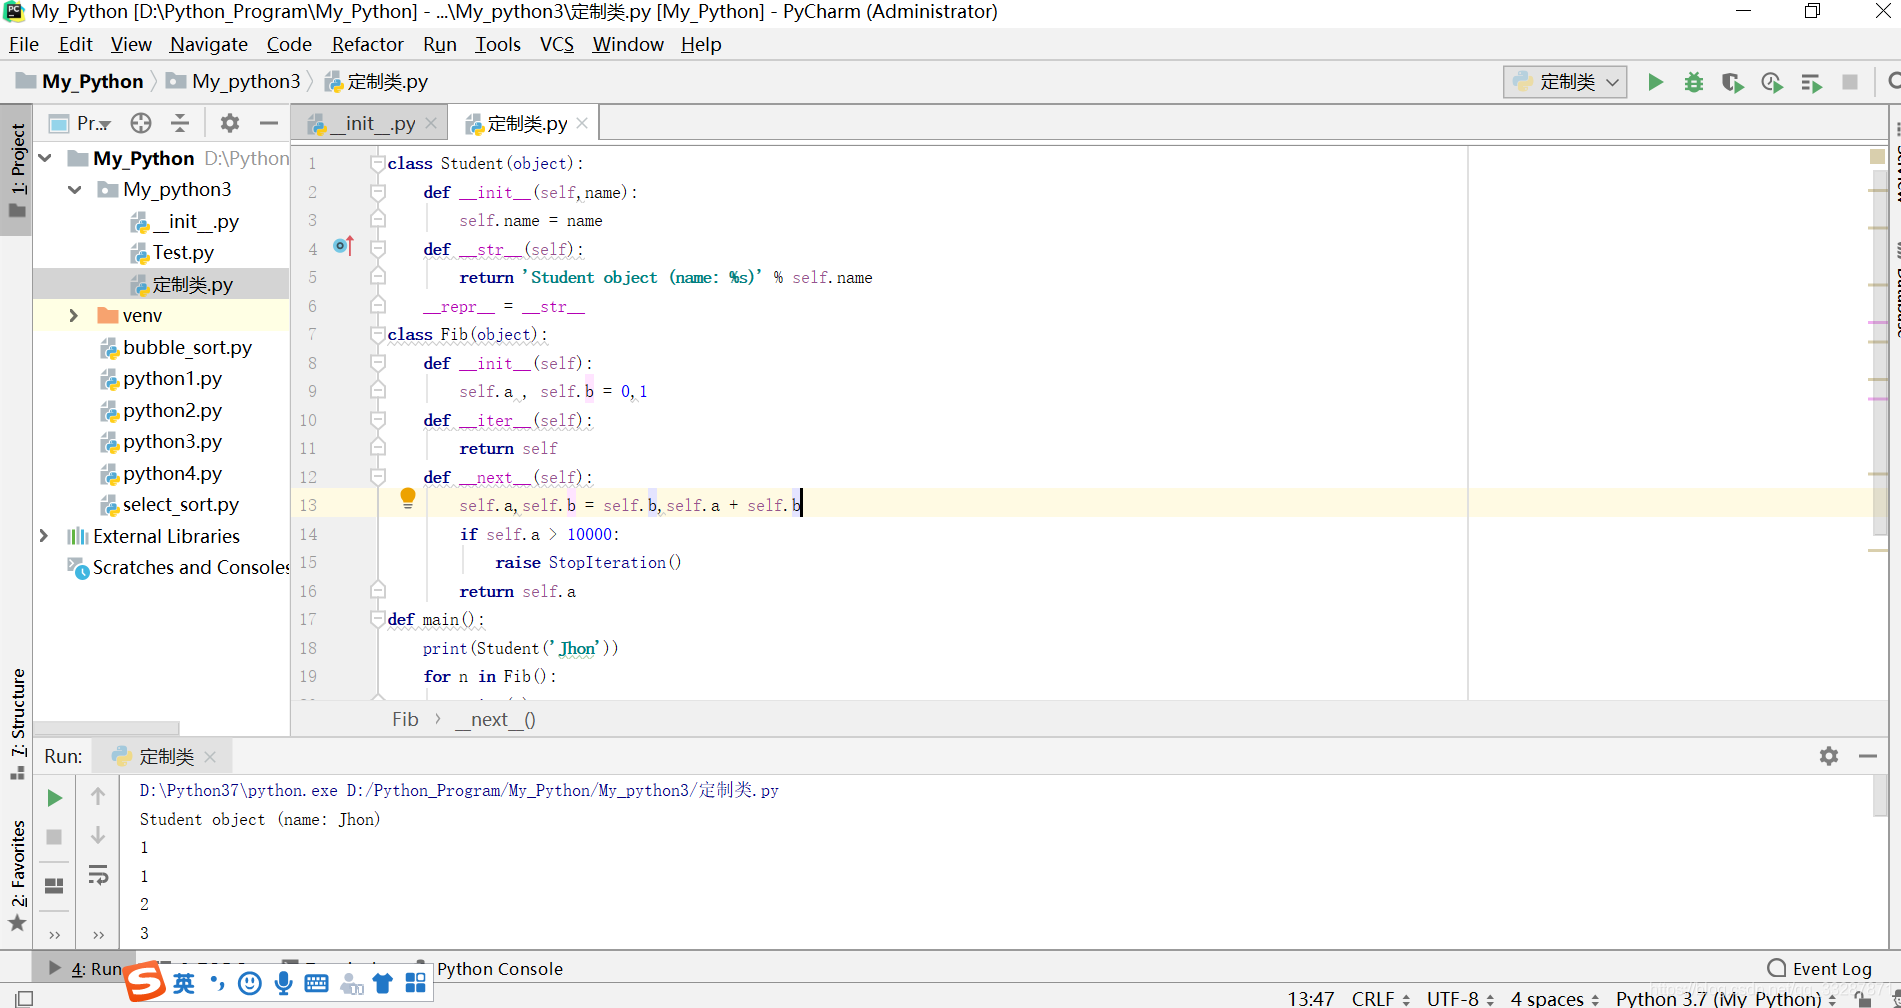Open the Navigate menu
Viewport: 1901px width, 1008px height.
point(208,44)
